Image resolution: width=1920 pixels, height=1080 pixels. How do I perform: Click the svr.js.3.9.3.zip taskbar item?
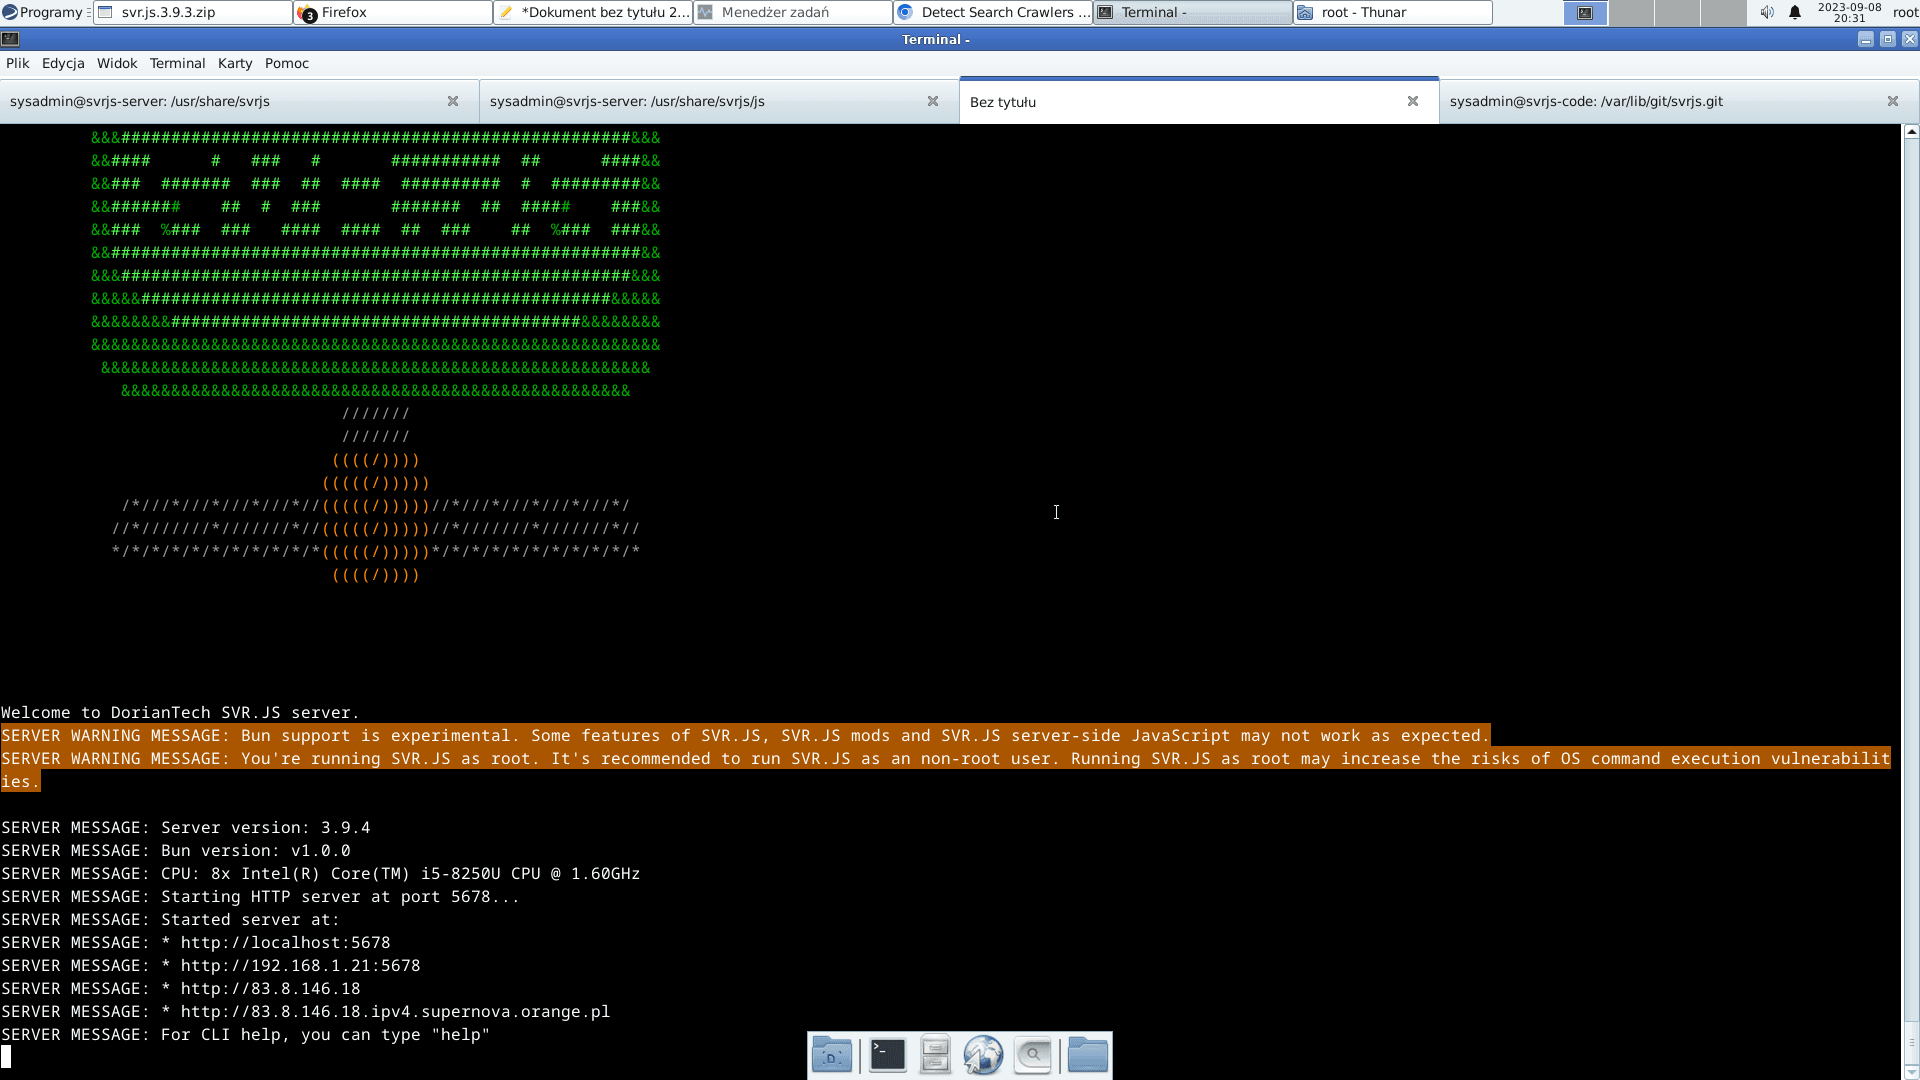(x=193, y=12)
